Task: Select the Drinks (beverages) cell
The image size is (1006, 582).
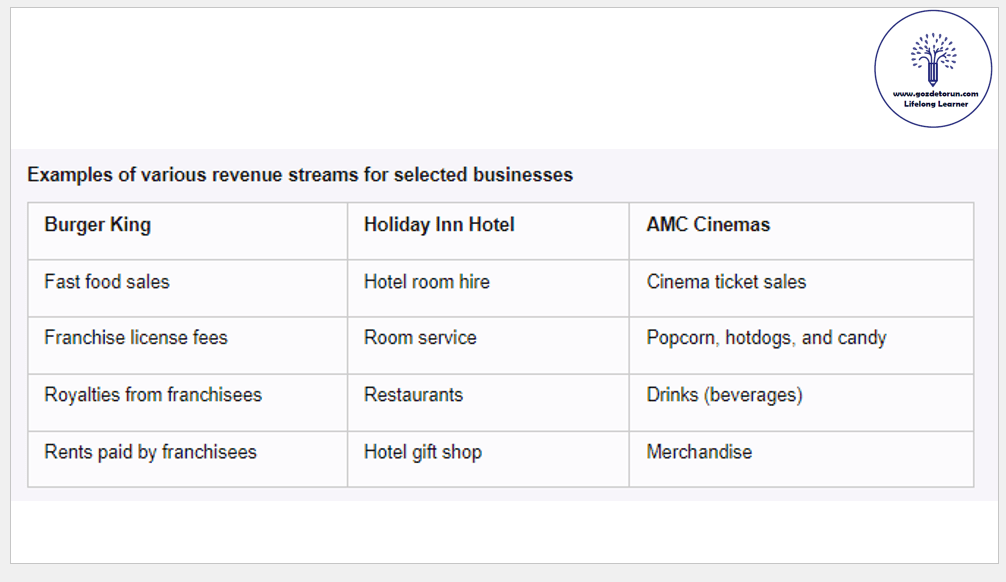Action: click(x=724, y=395)
